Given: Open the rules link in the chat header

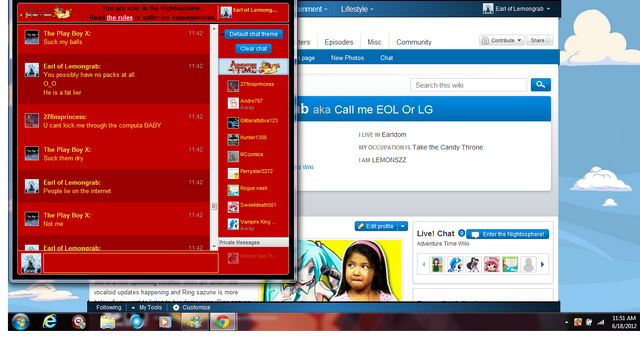Looking at the screenshot, I should (x=120, y=18).
